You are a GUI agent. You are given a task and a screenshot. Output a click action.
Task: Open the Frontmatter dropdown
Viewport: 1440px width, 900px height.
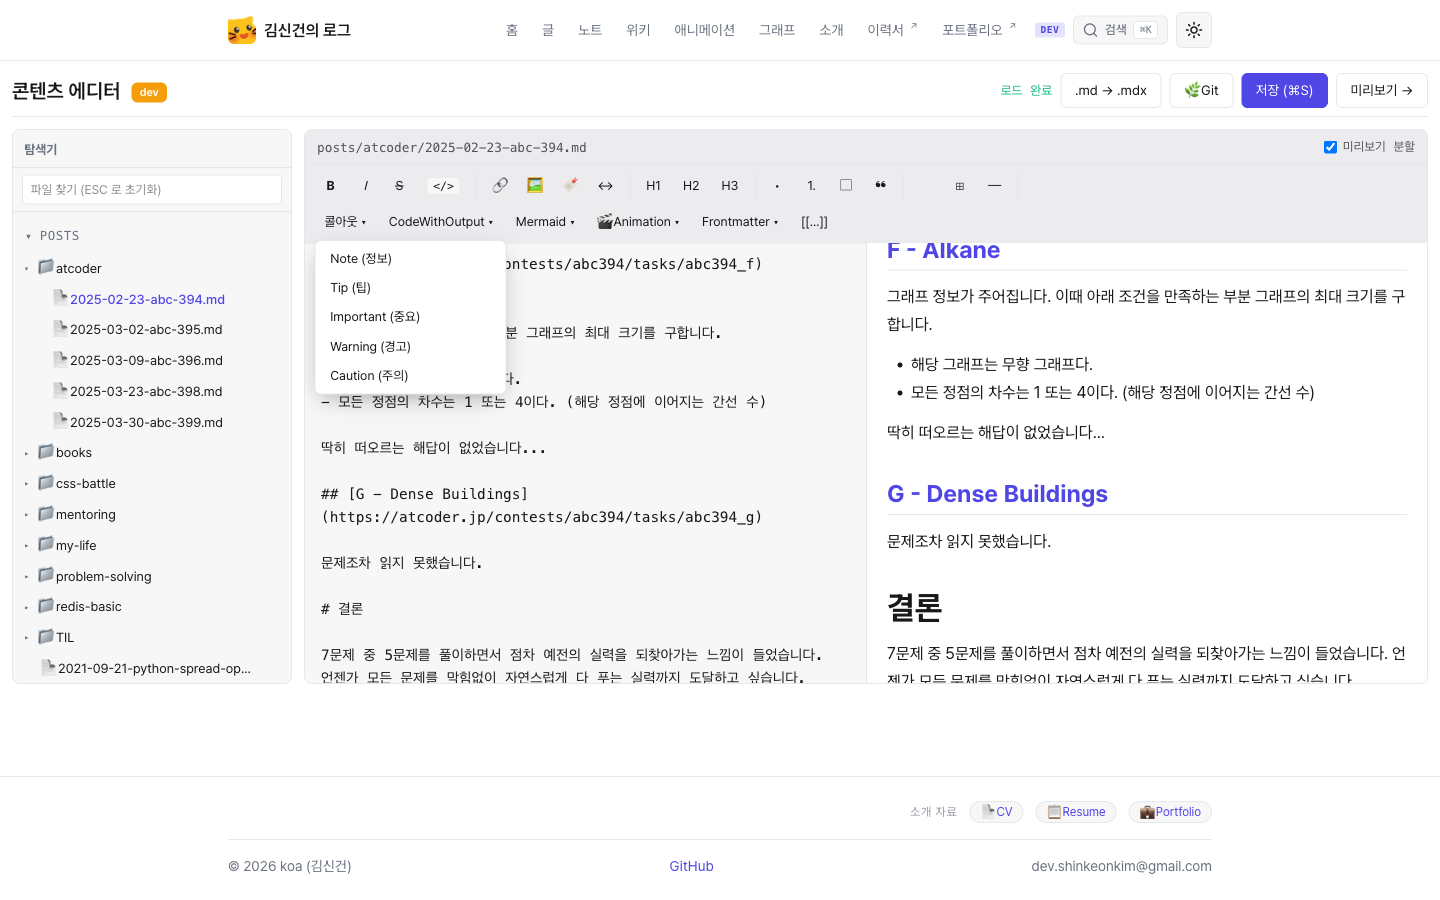coord(740,222)
